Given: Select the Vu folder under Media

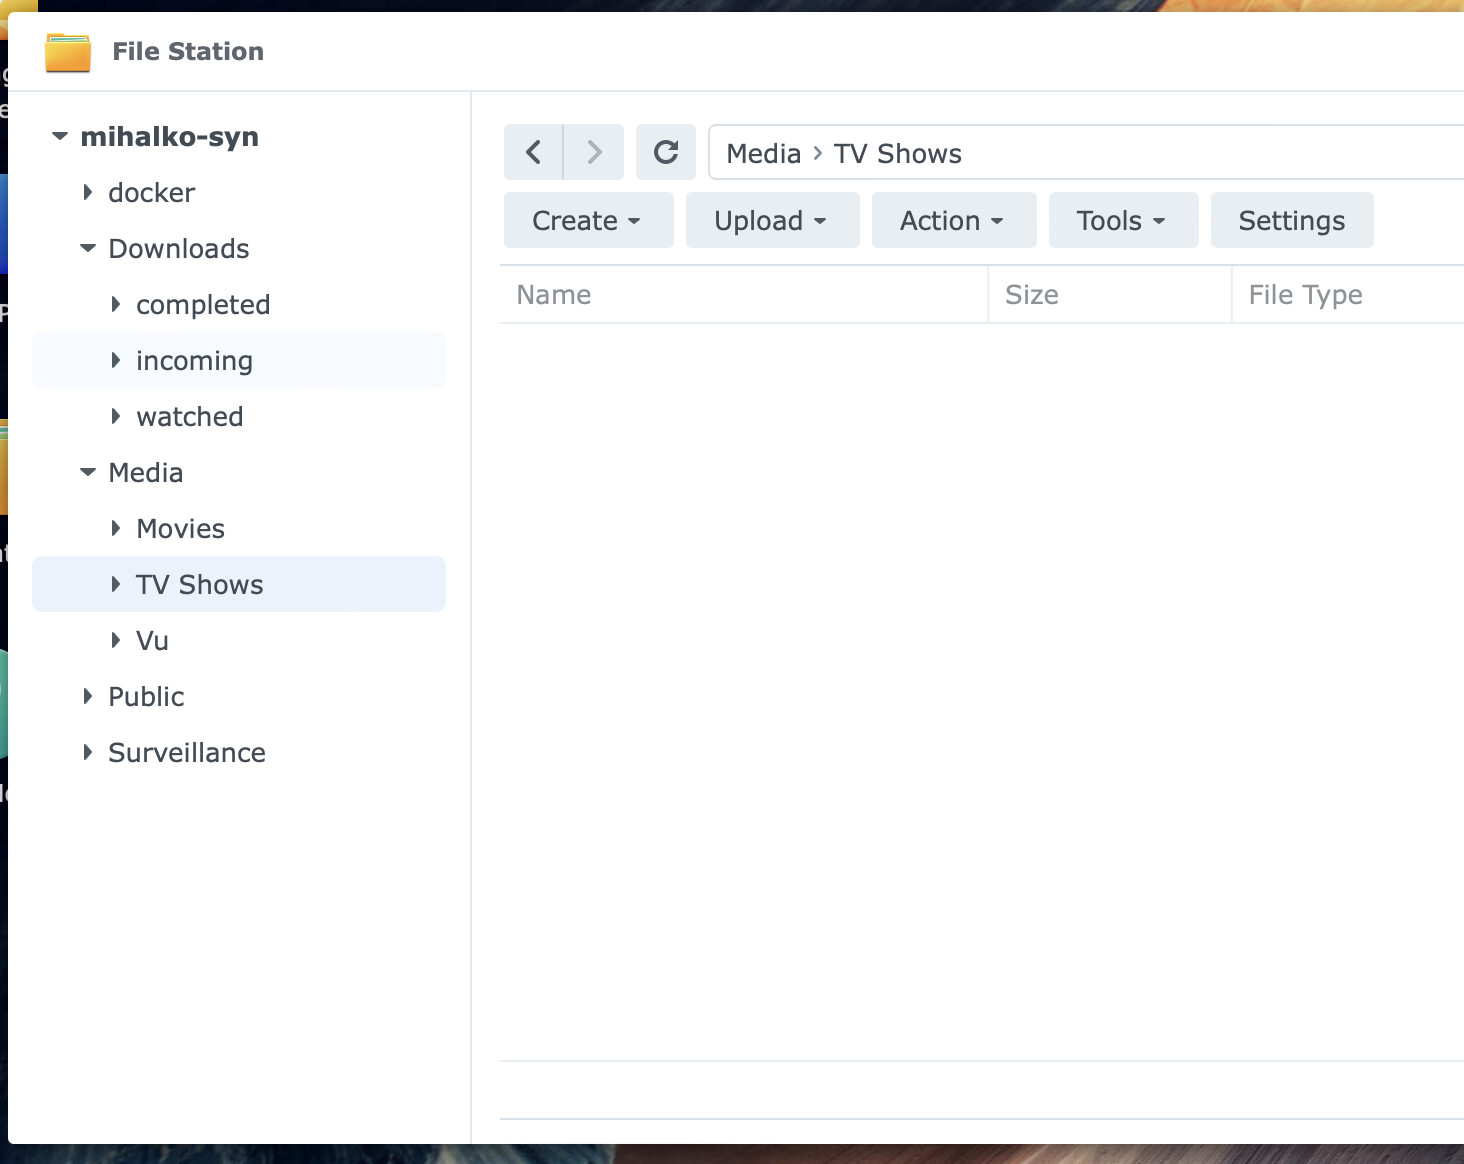Looking at the screenshot, I should click(x=152, y=640).
